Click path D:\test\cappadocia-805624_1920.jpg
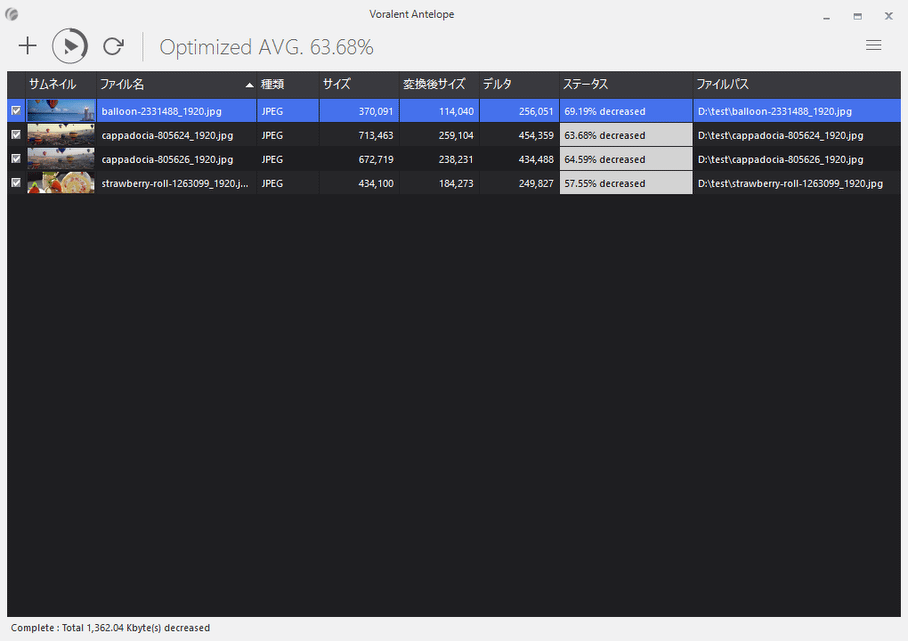Viewport: 908px width, 641px height. 781,135
